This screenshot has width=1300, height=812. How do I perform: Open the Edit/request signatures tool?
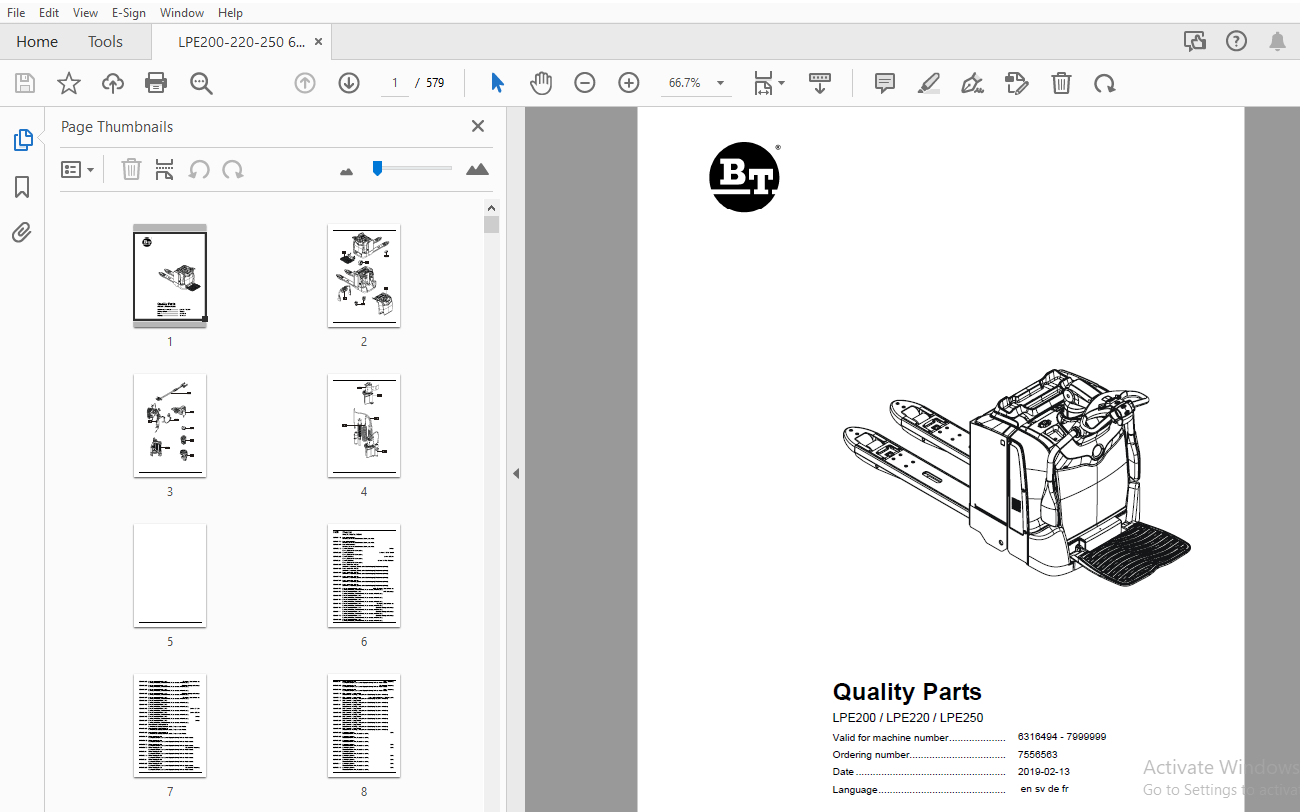pos(1017,83)
